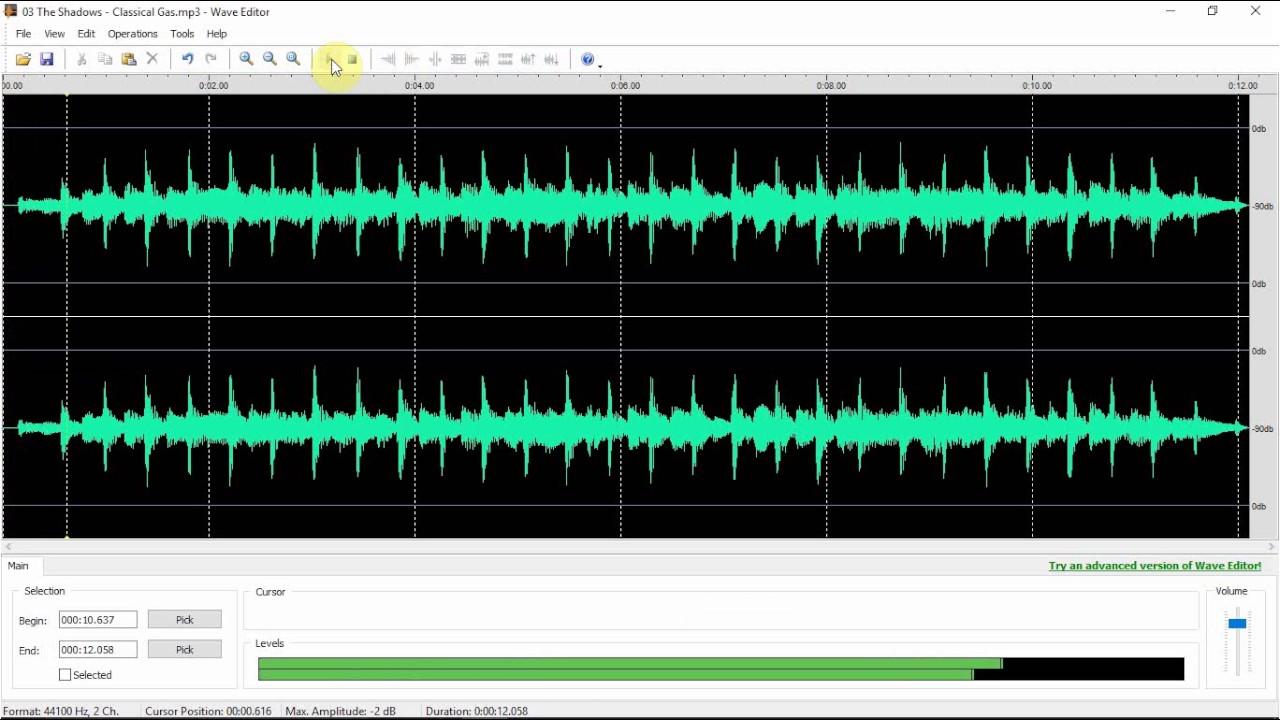Click the blue Help question mark icon
This screenshot has width=1280, height=720.
coord(588,60)
